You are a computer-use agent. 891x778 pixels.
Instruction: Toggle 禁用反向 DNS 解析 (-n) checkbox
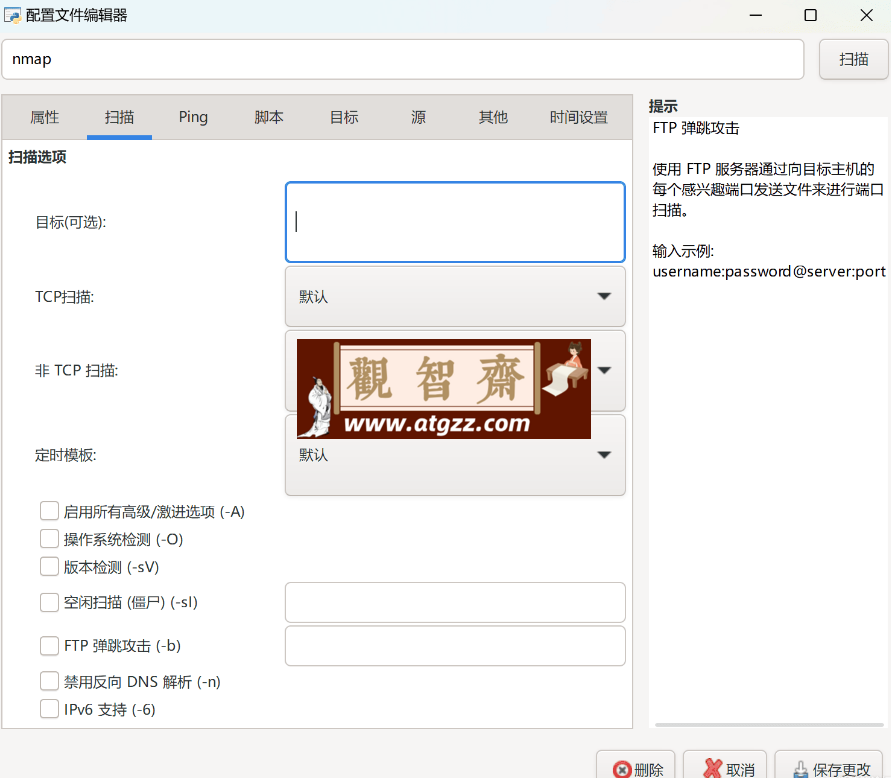(x=49, y=681)
